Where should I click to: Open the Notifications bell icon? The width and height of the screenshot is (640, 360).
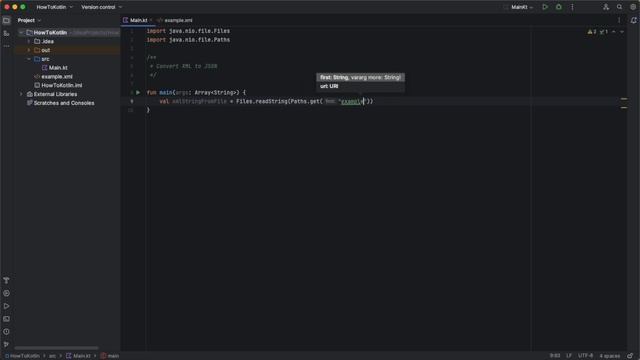(633, 20)
